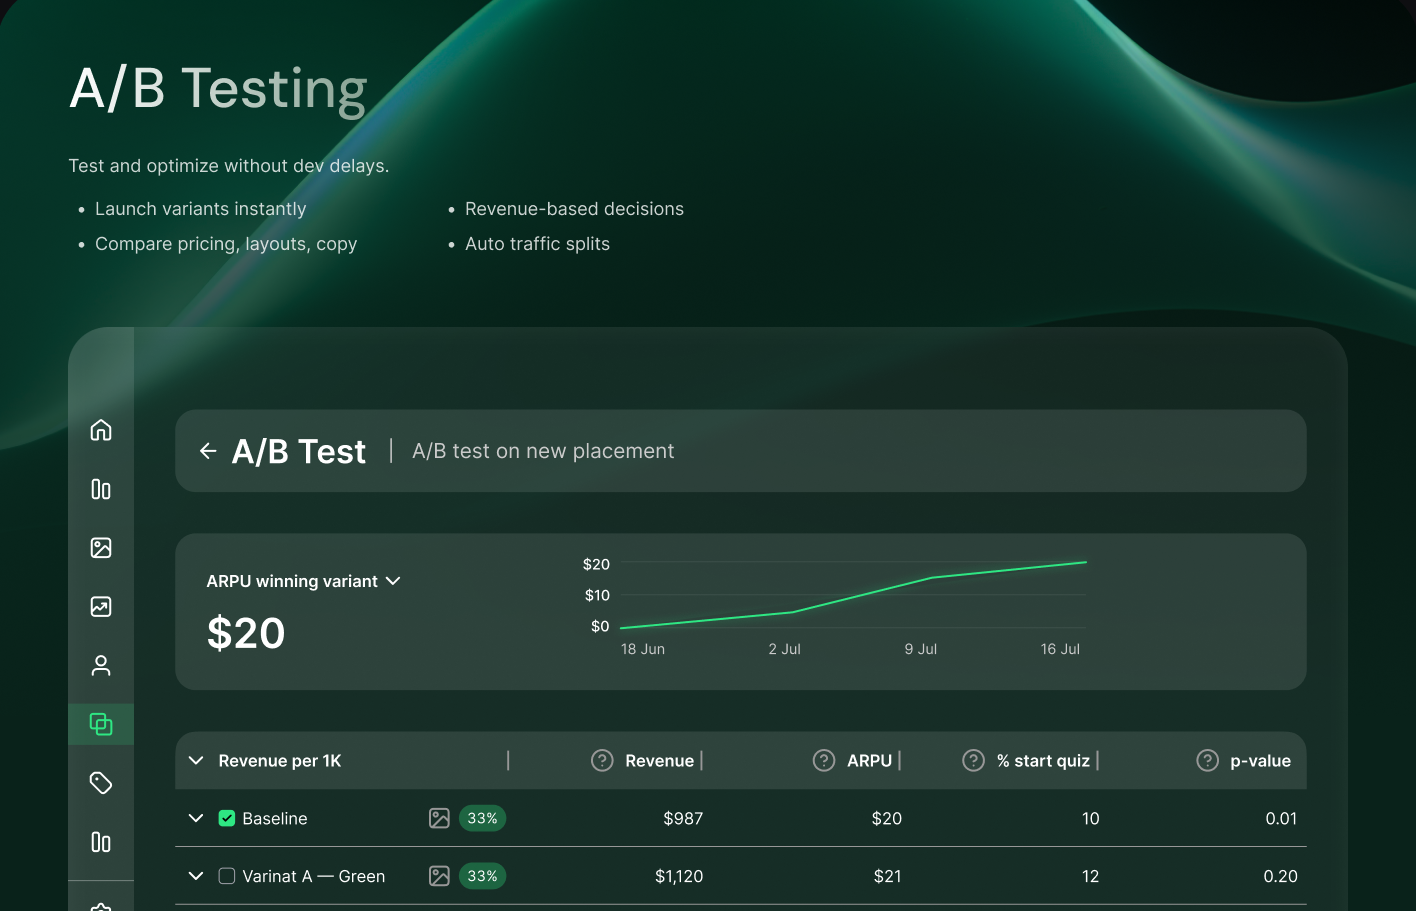Click the 0.20 p-value cell

pyautogui.click(x=1280, y=876)
